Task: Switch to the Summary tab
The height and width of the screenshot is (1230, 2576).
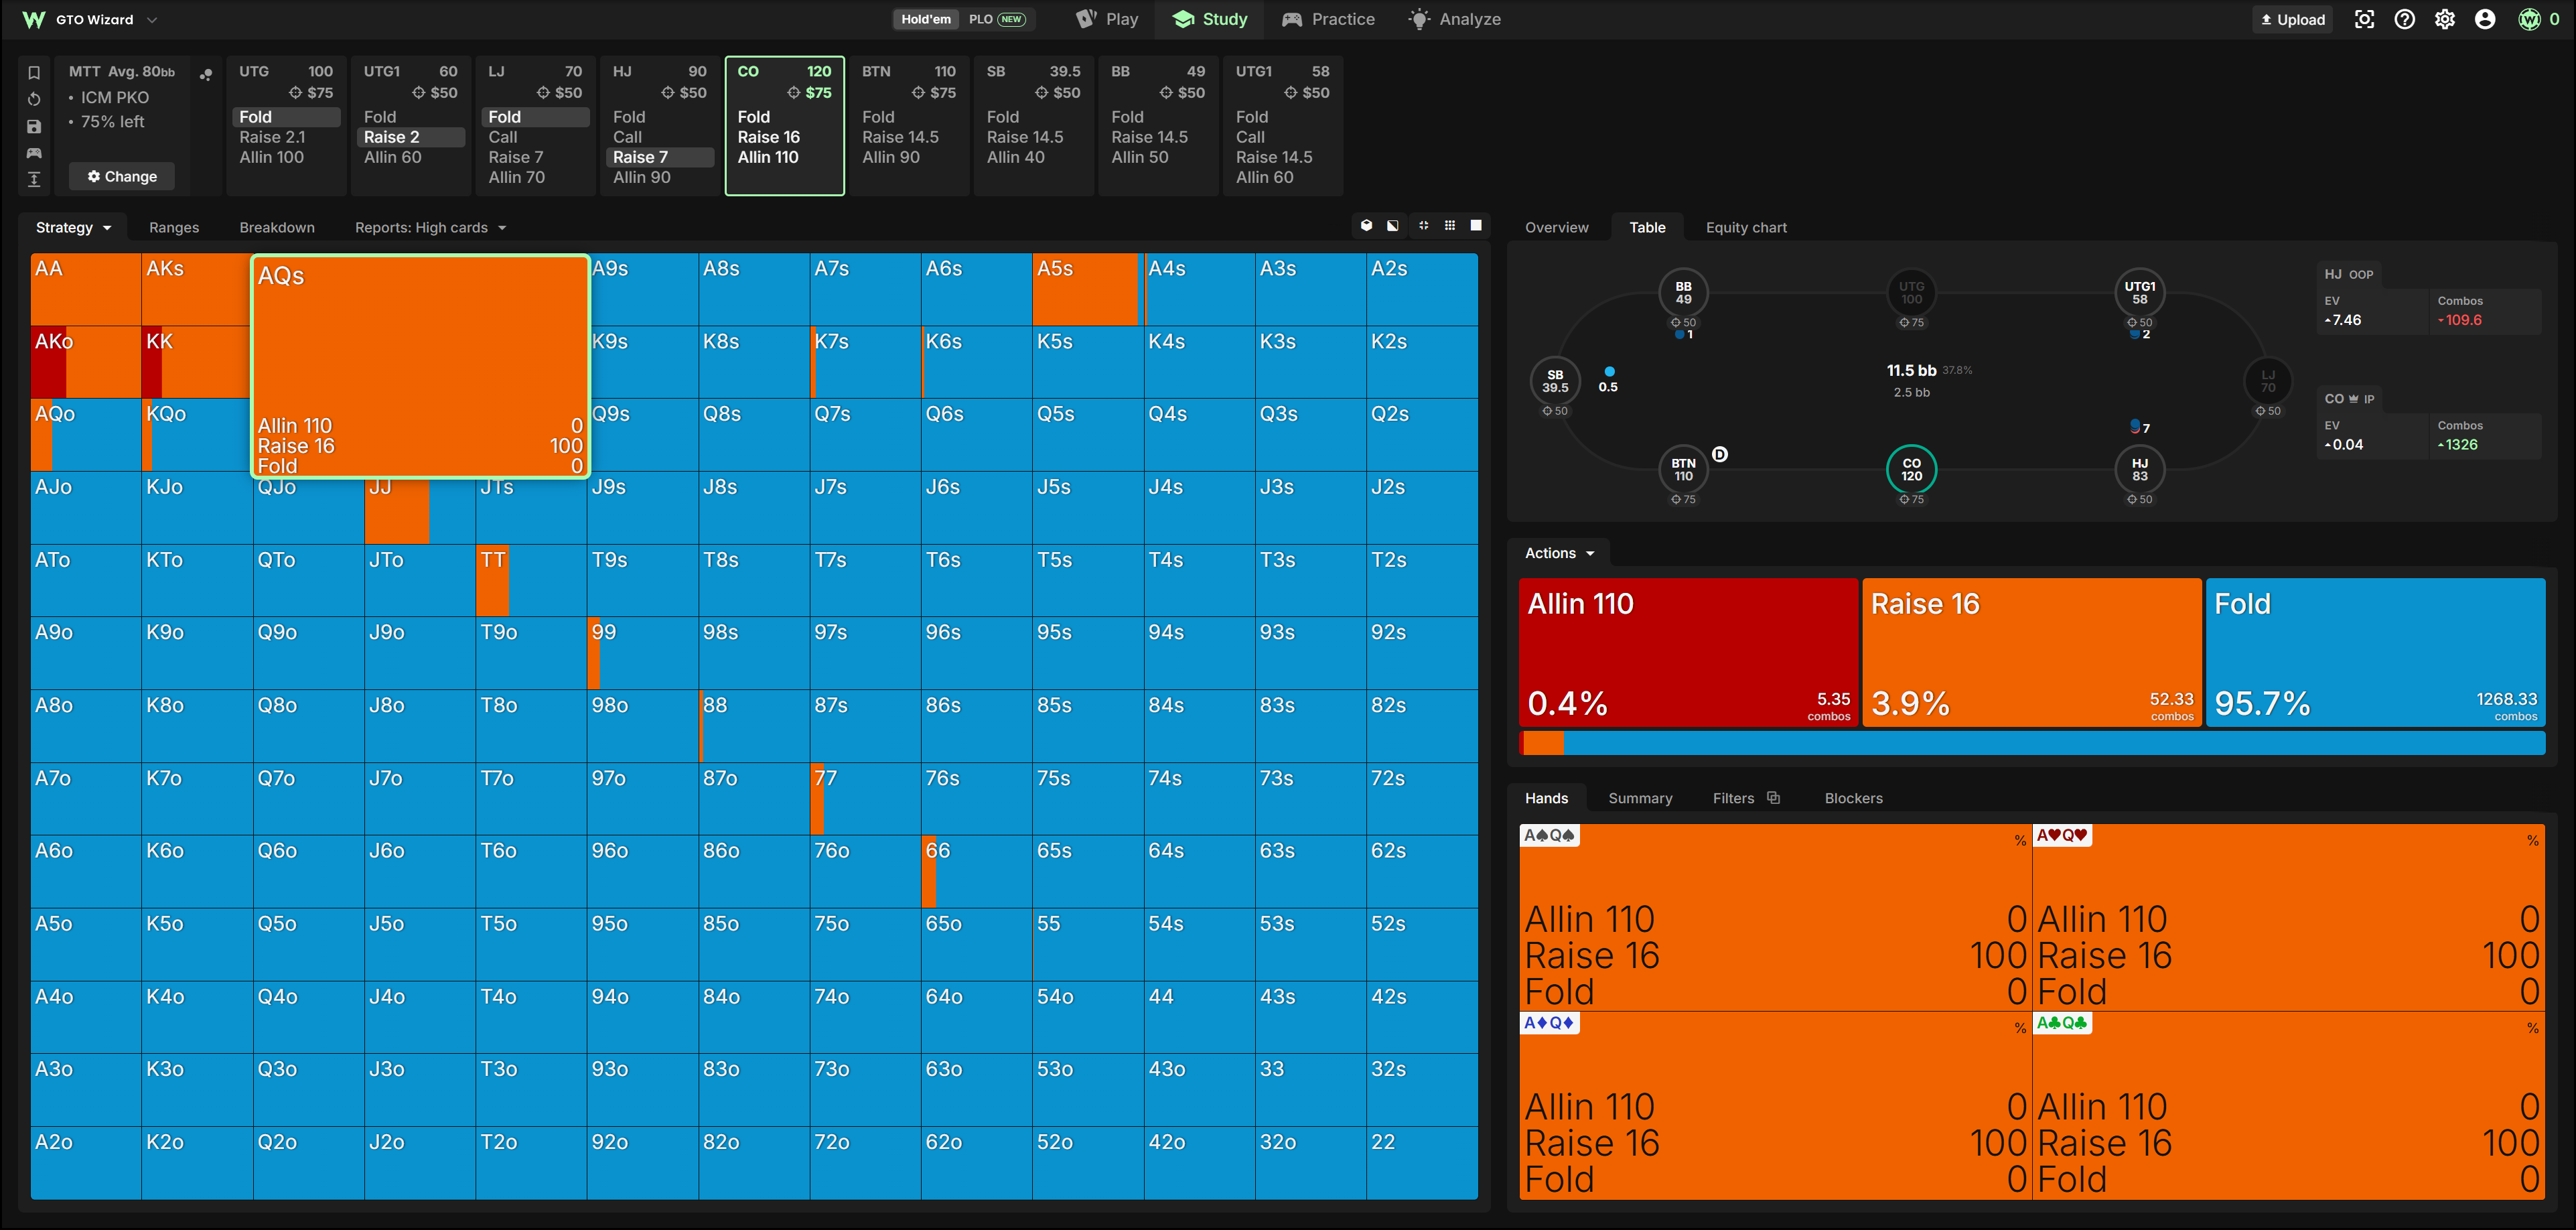Action: (x=1640, y=798)
